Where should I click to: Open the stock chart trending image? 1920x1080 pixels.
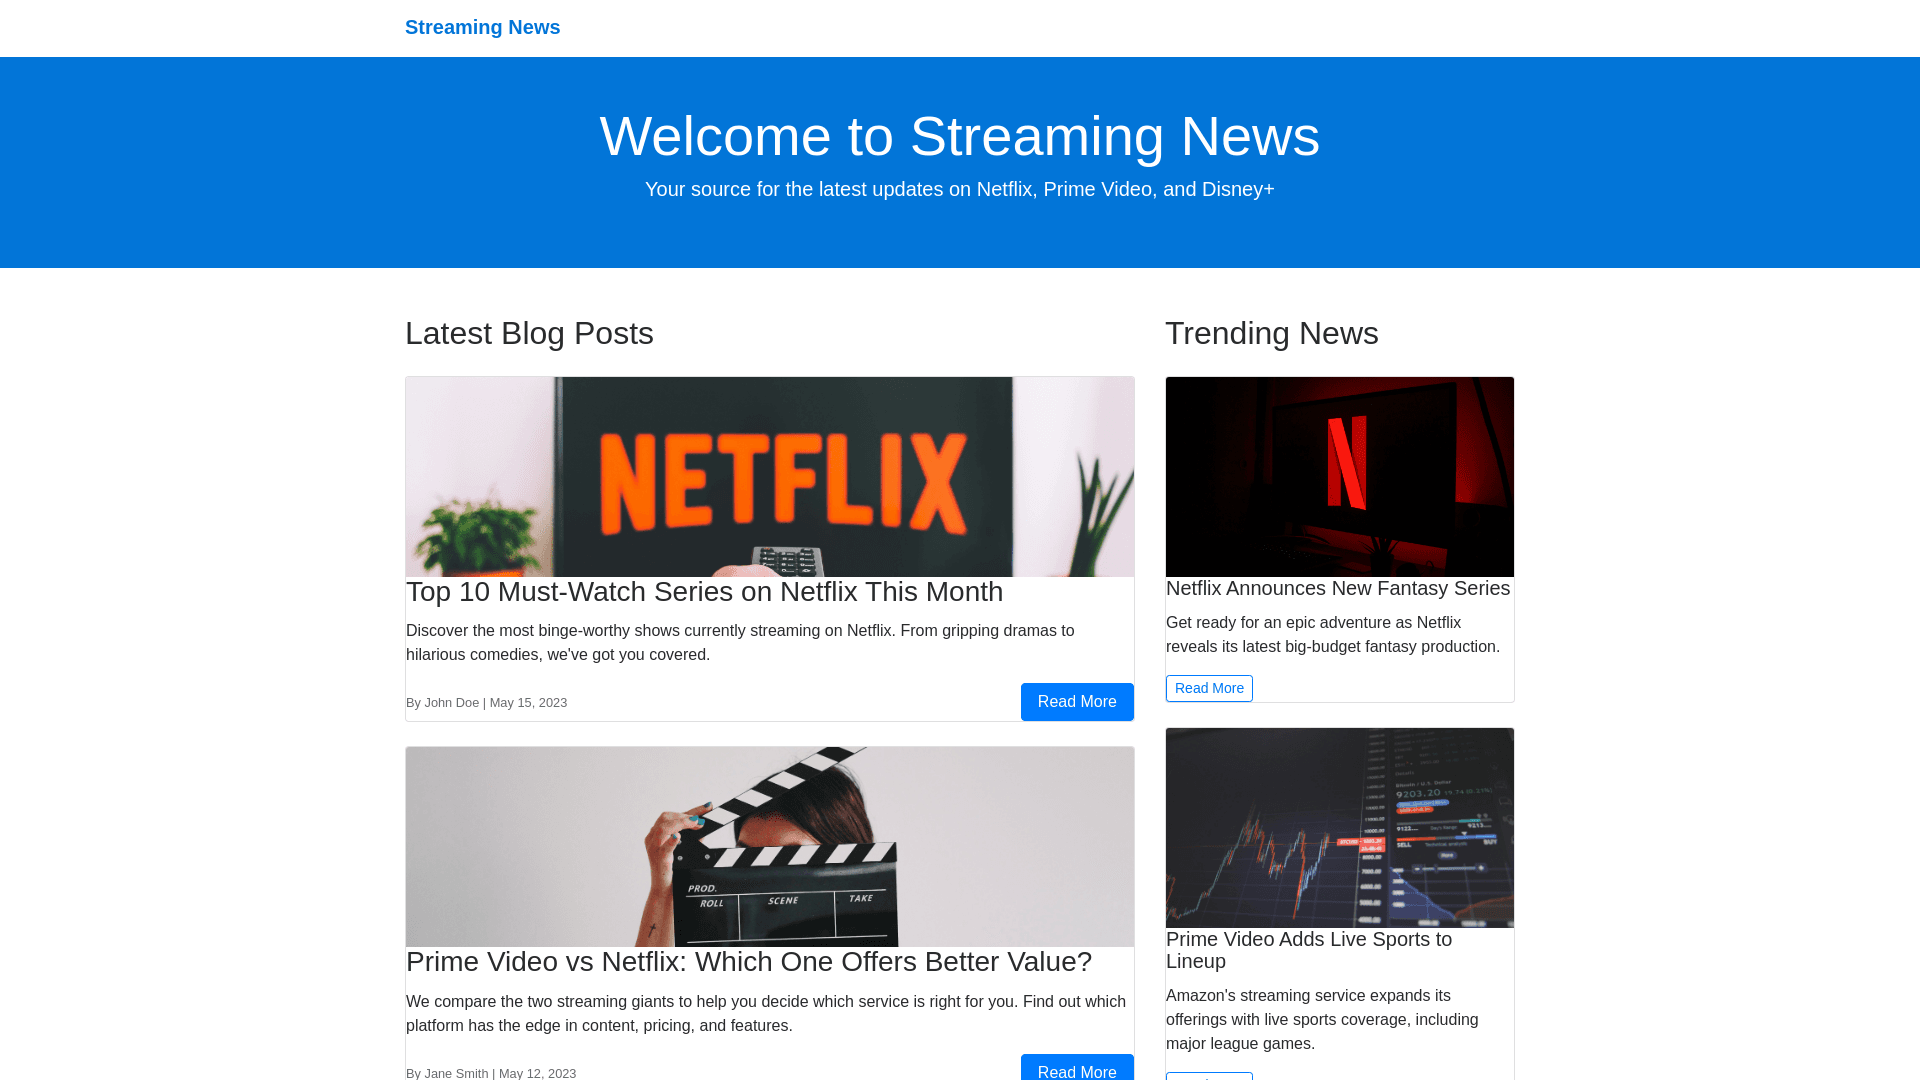(x=1339, y=827)
